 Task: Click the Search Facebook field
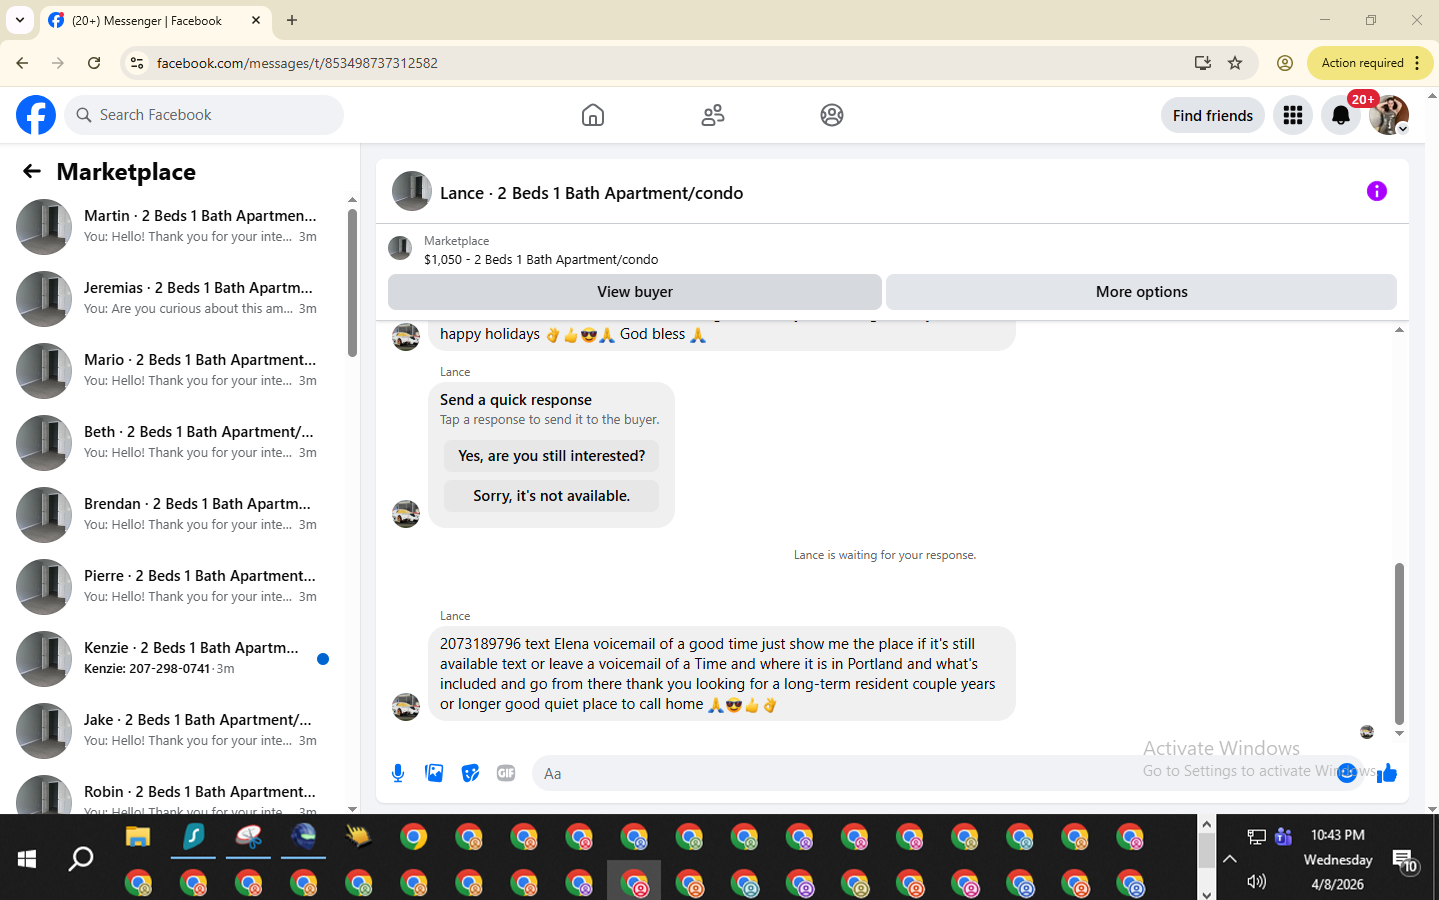coord(204,115)
